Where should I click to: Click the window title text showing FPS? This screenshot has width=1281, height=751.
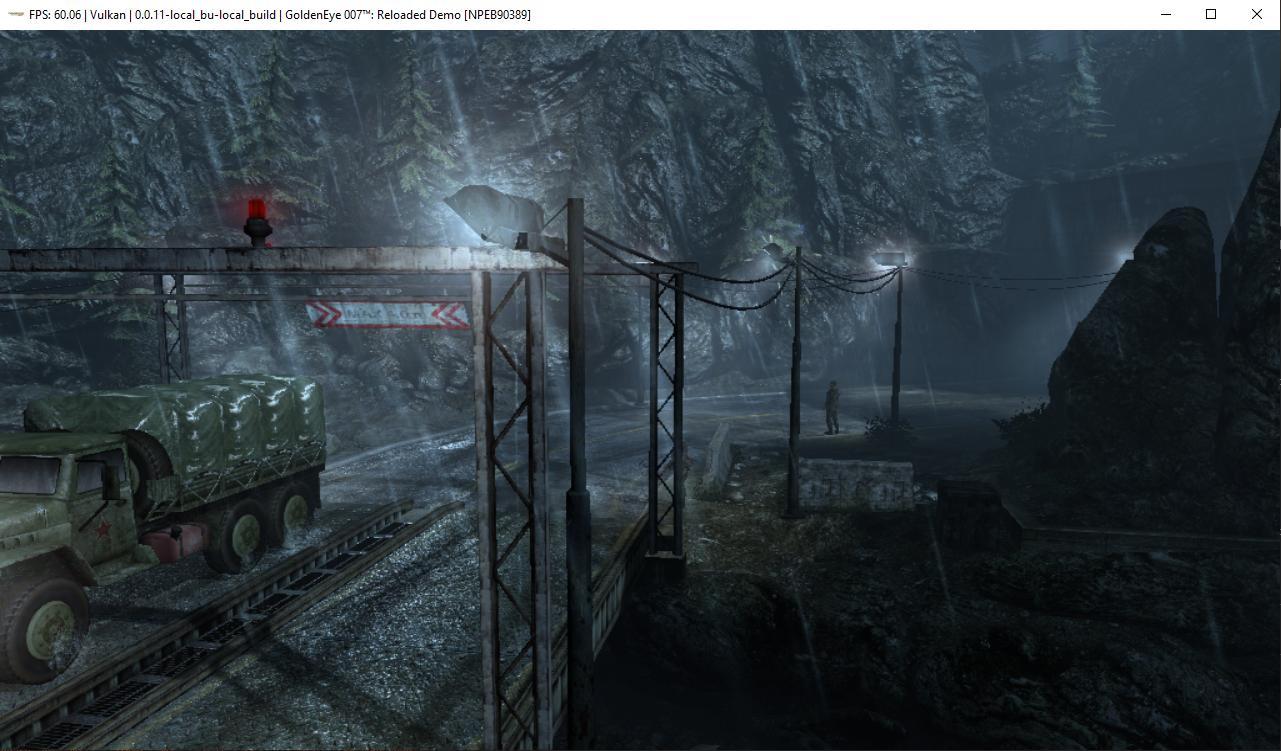click(x=280, y=15)
